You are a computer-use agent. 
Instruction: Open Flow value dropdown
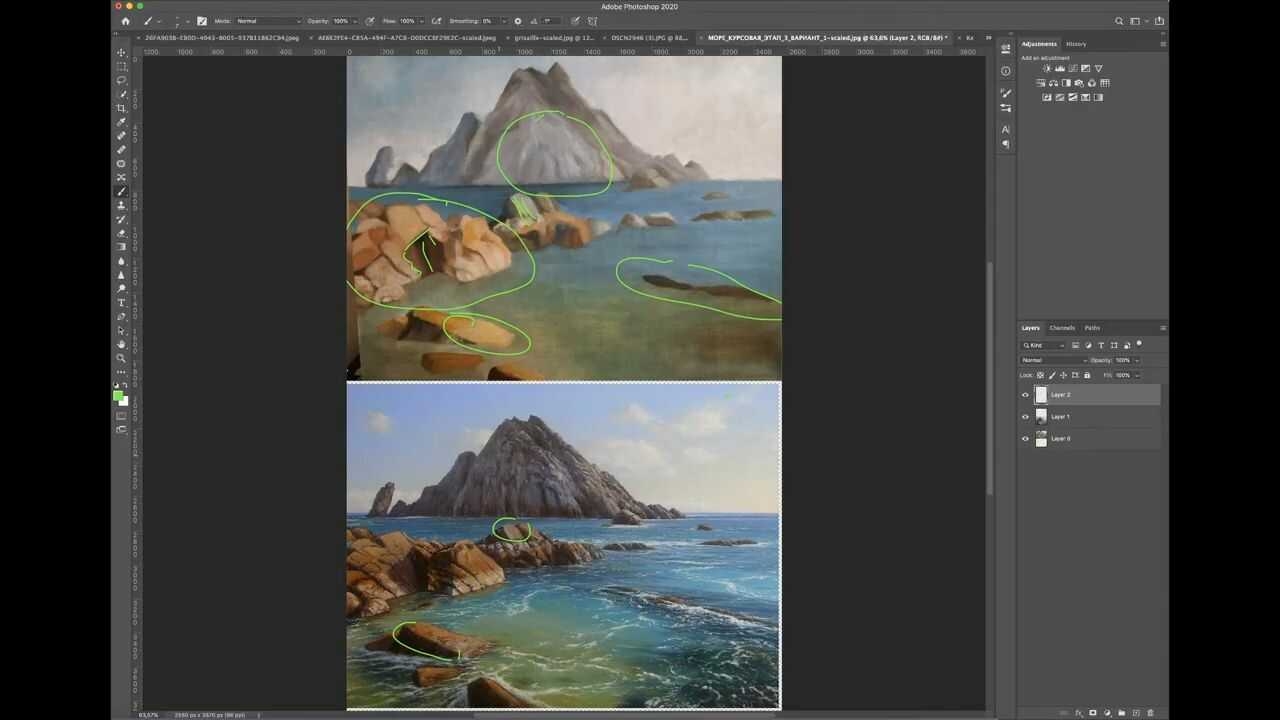(x=420, y=21)
